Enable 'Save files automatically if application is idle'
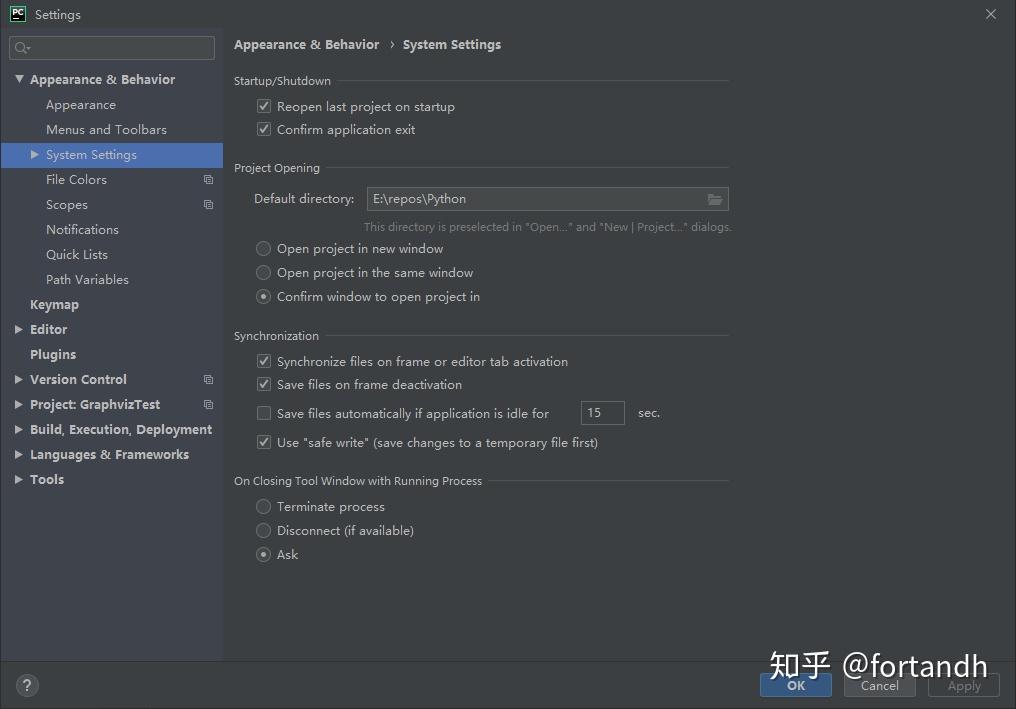Image resolution: width=1016 pixels, height=709 pixels. [263, 413]
